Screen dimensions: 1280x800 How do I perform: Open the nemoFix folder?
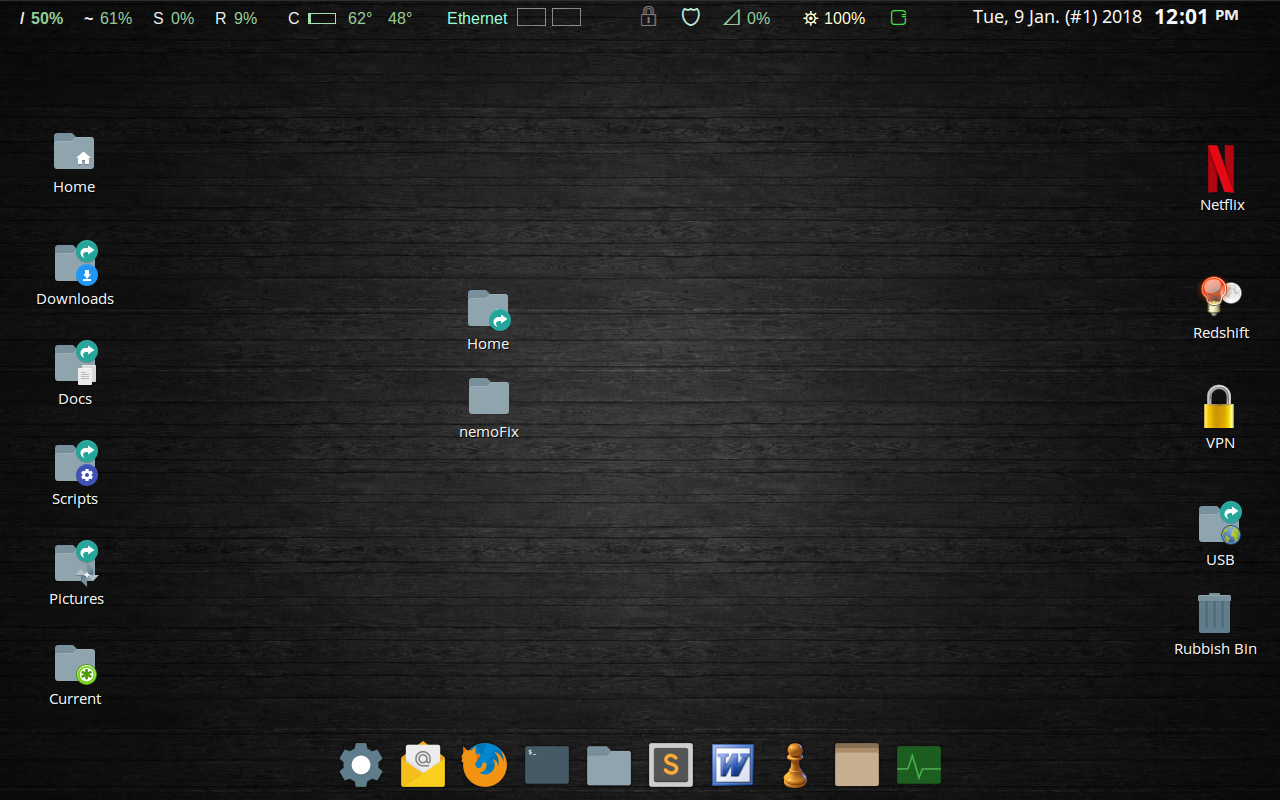click(x=488, y=397)
